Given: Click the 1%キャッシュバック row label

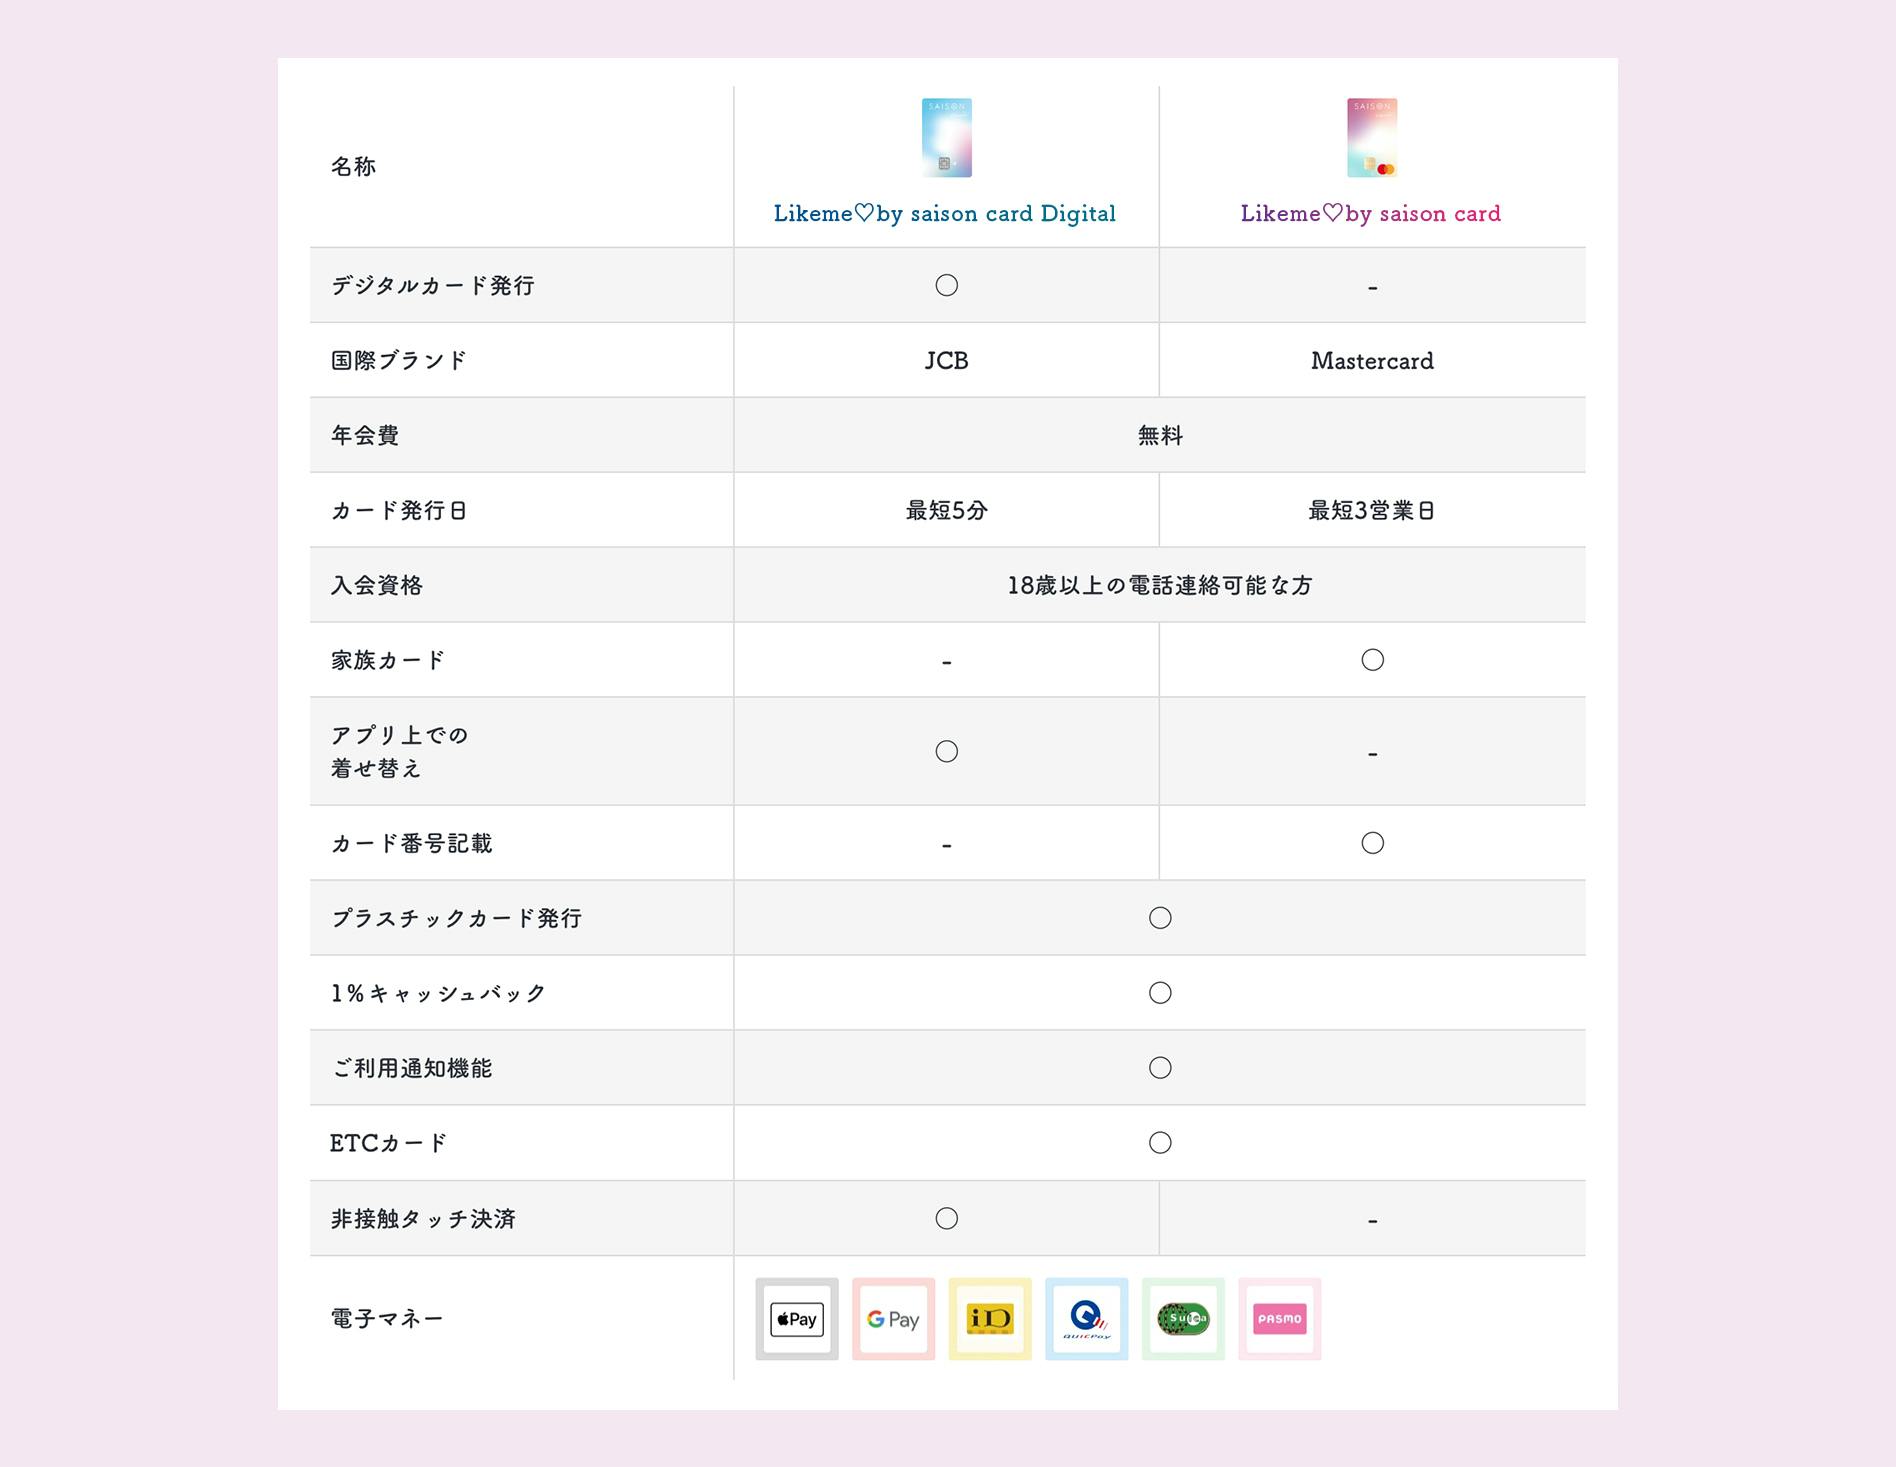Looking at the screenshot, I should tap(439, 993).
